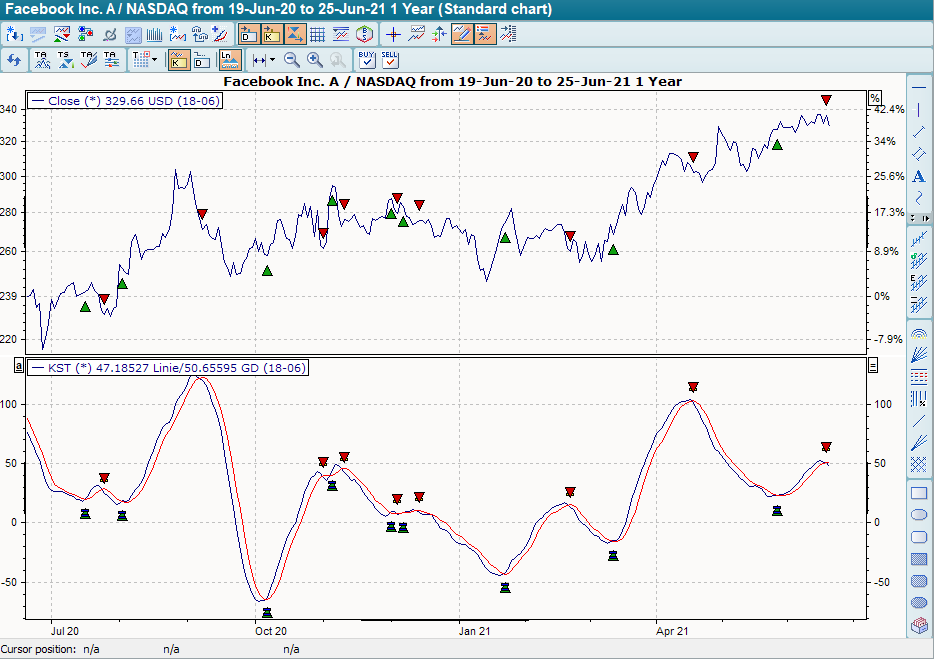Apply the grid overlay icon
The height and width of the screenshot is (659, 934).
[317, 33]
